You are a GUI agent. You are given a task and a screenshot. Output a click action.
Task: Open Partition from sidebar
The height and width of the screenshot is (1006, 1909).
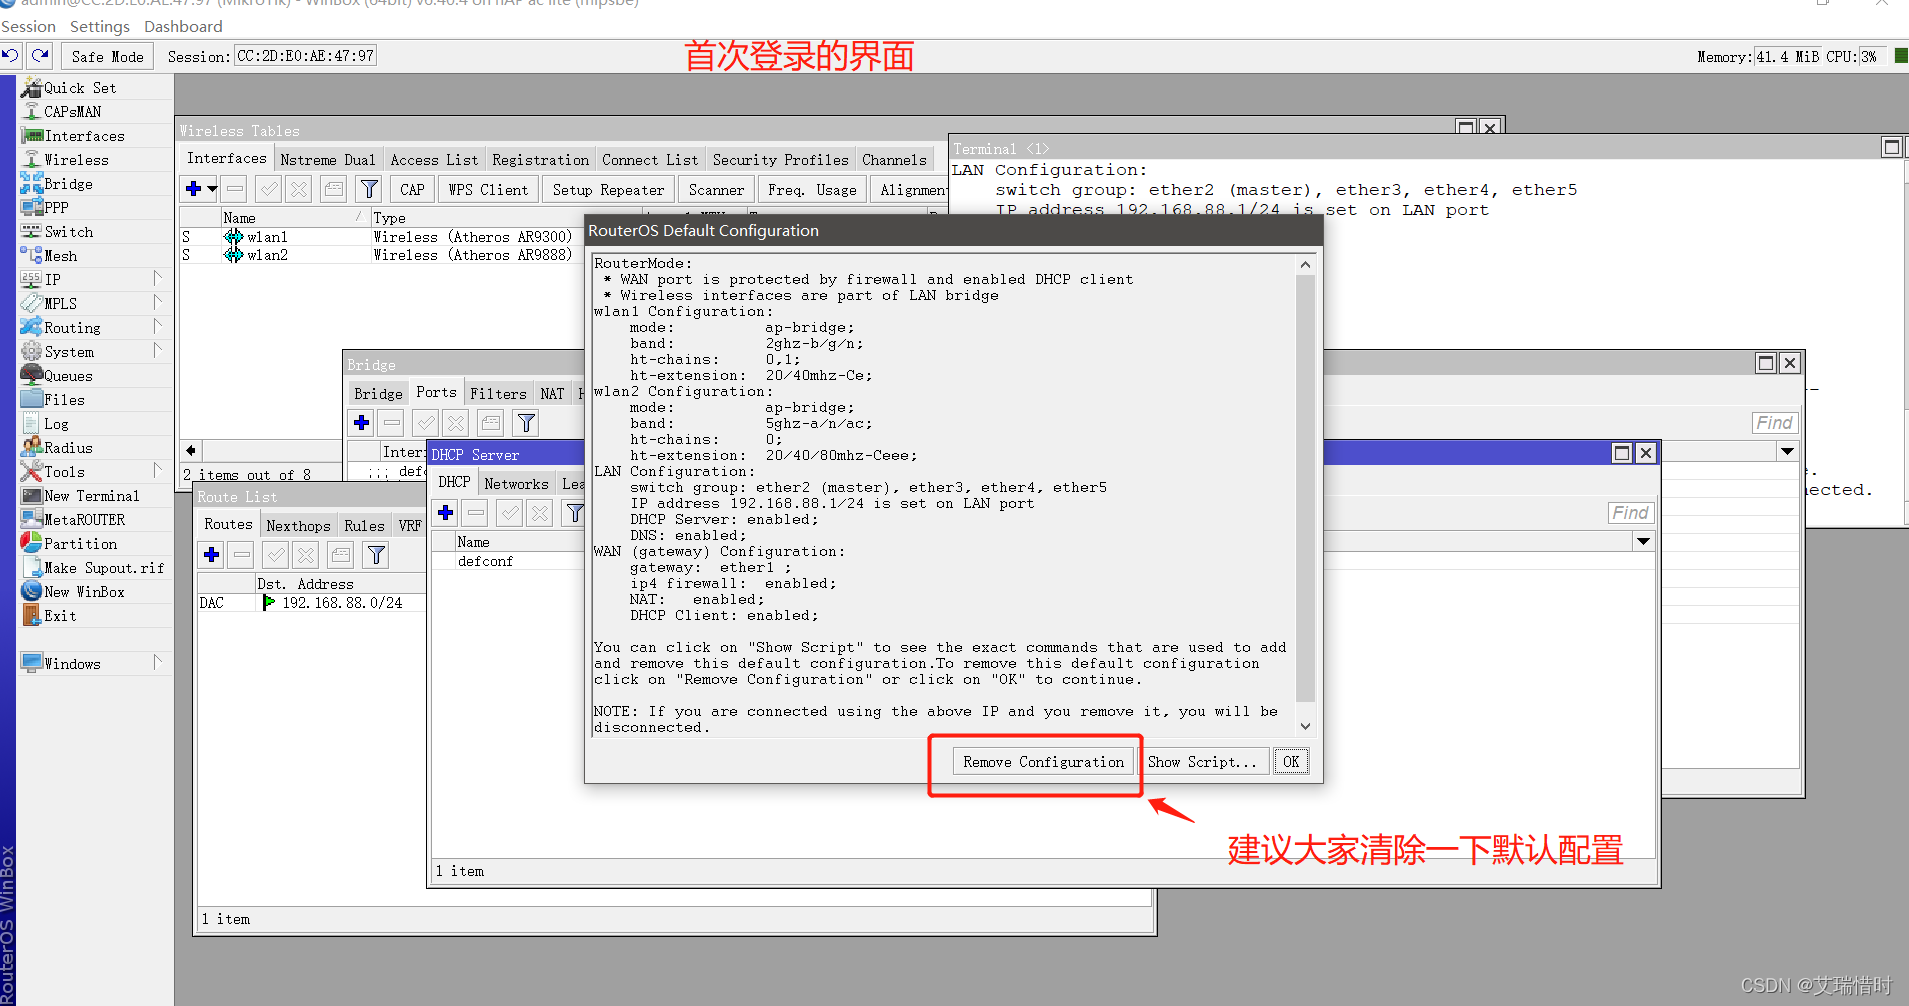80,544
